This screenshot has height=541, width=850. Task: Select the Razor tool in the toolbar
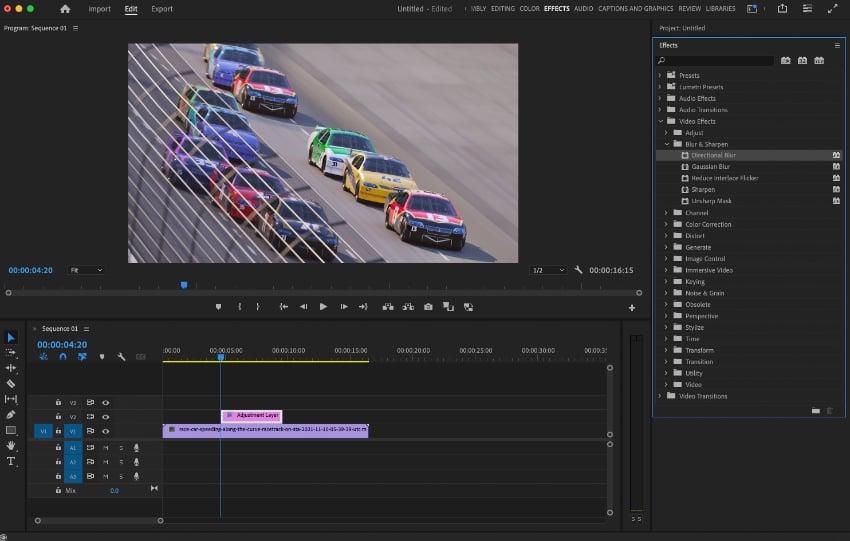11,383
